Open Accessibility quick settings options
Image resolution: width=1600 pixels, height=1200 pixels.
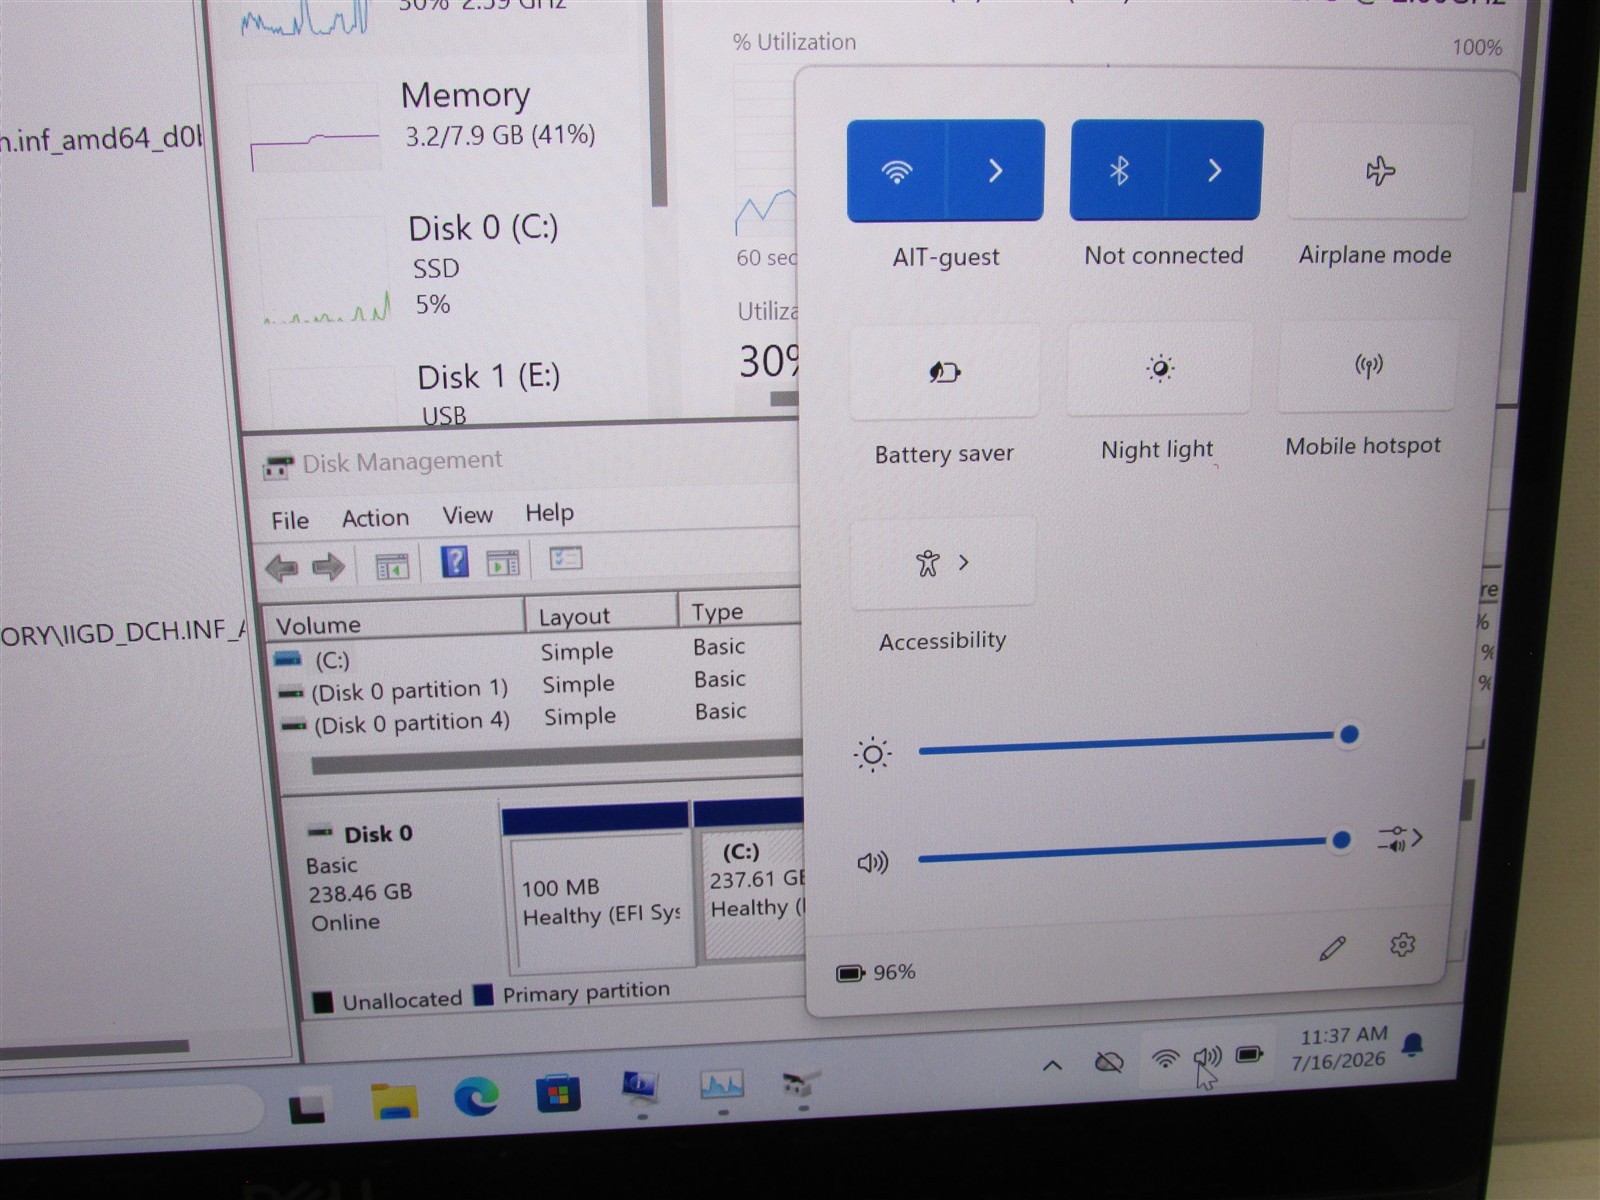point(943,563)
